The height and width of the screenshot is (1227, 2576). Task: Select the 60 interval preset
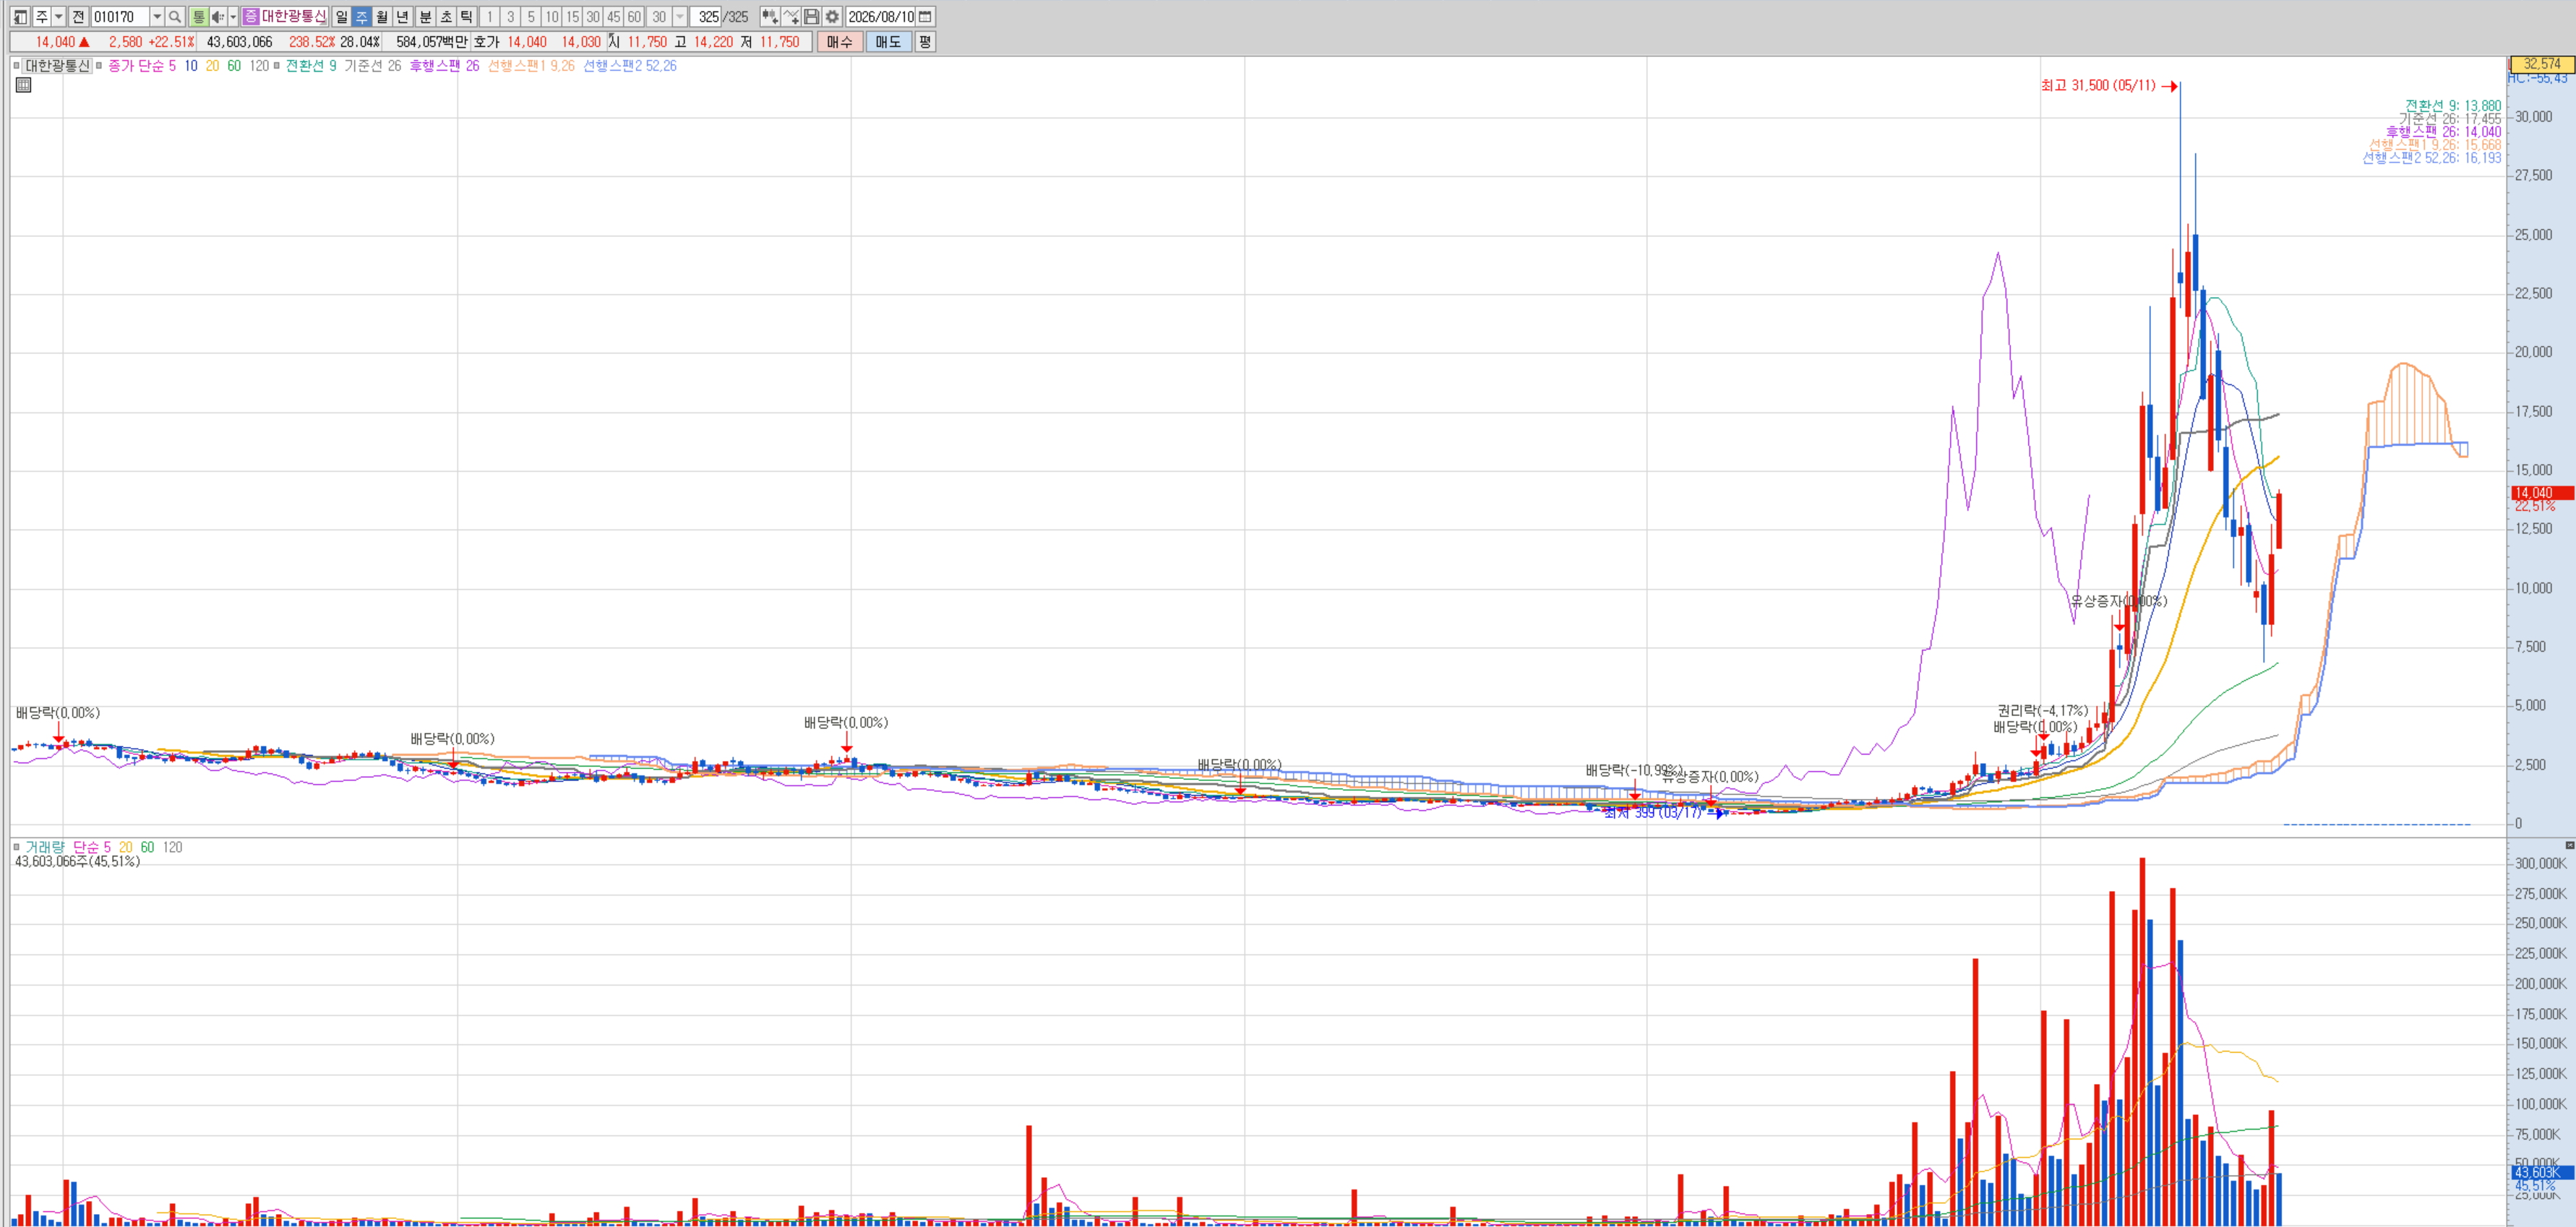click(x=634, y=17)
